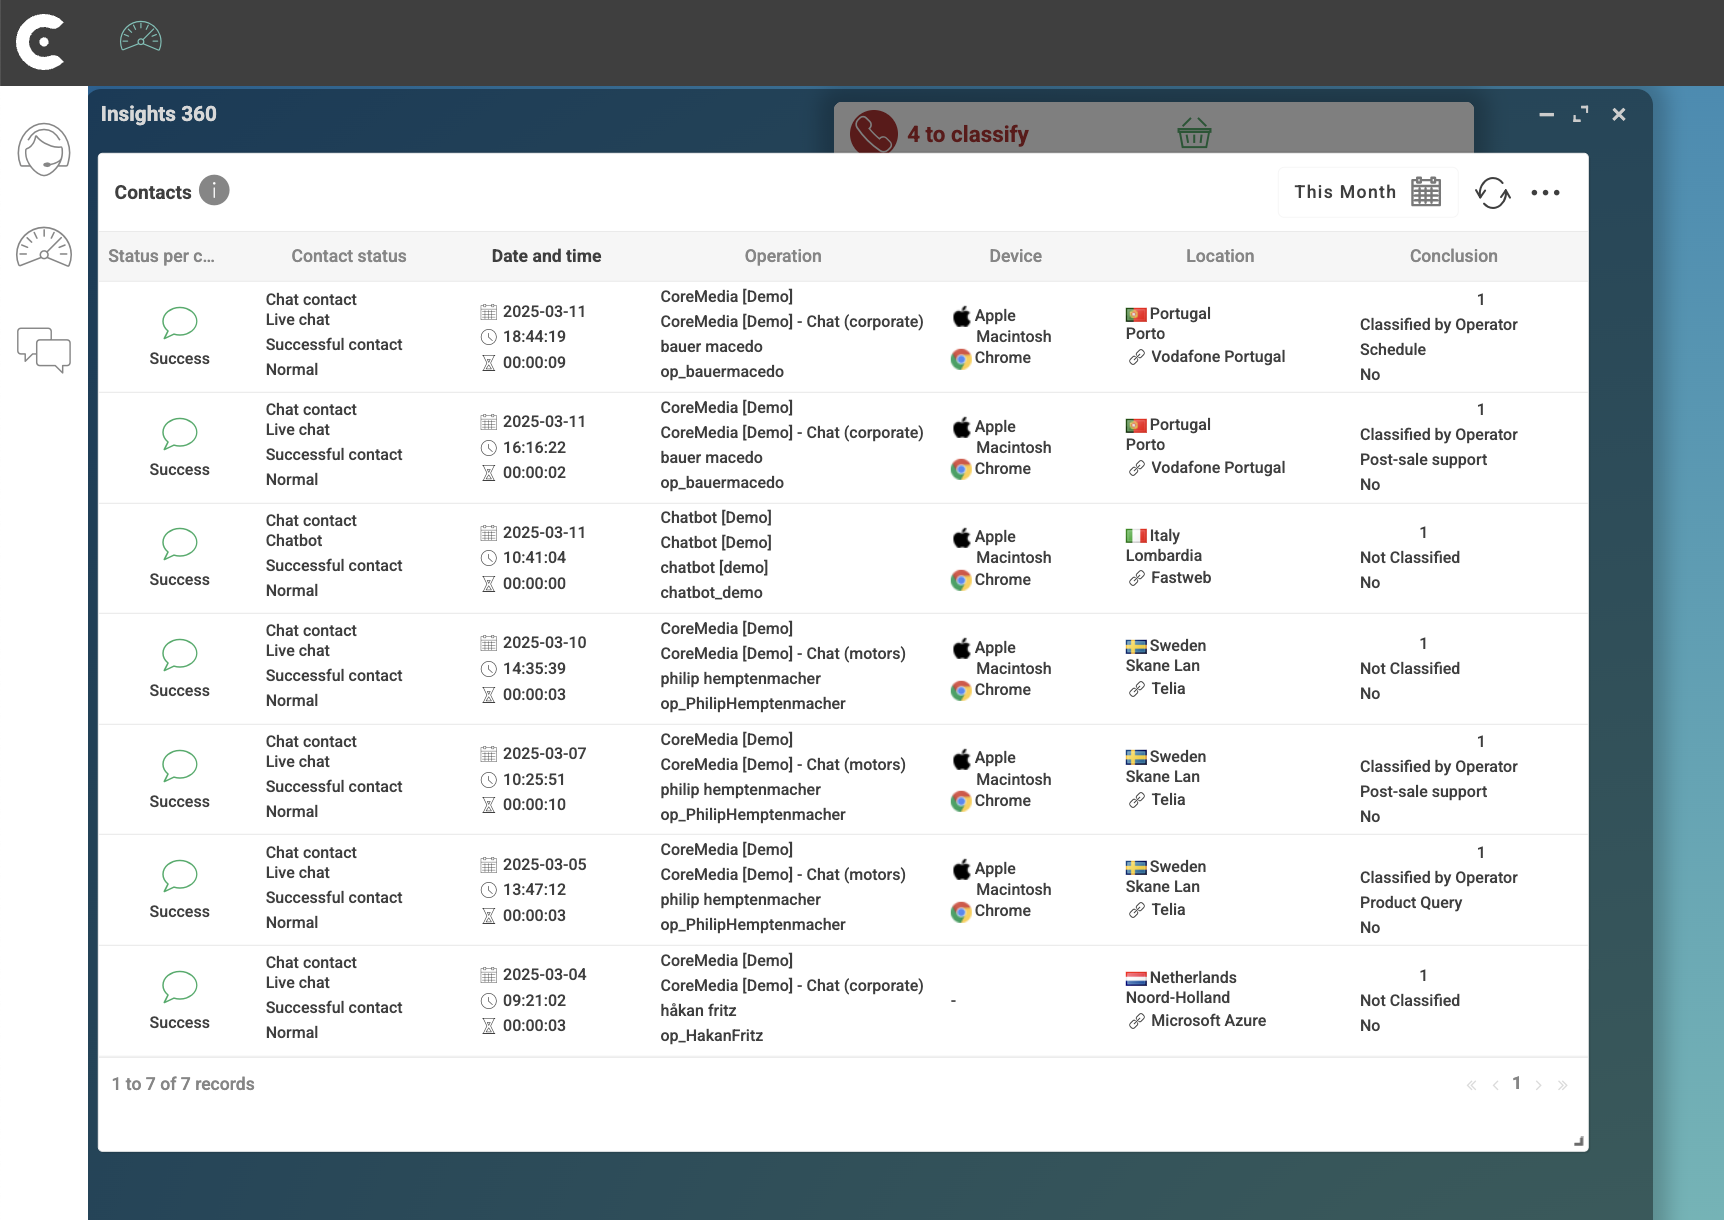
Task: Sort by Conclusion column header
Action: pos(1454,256)
